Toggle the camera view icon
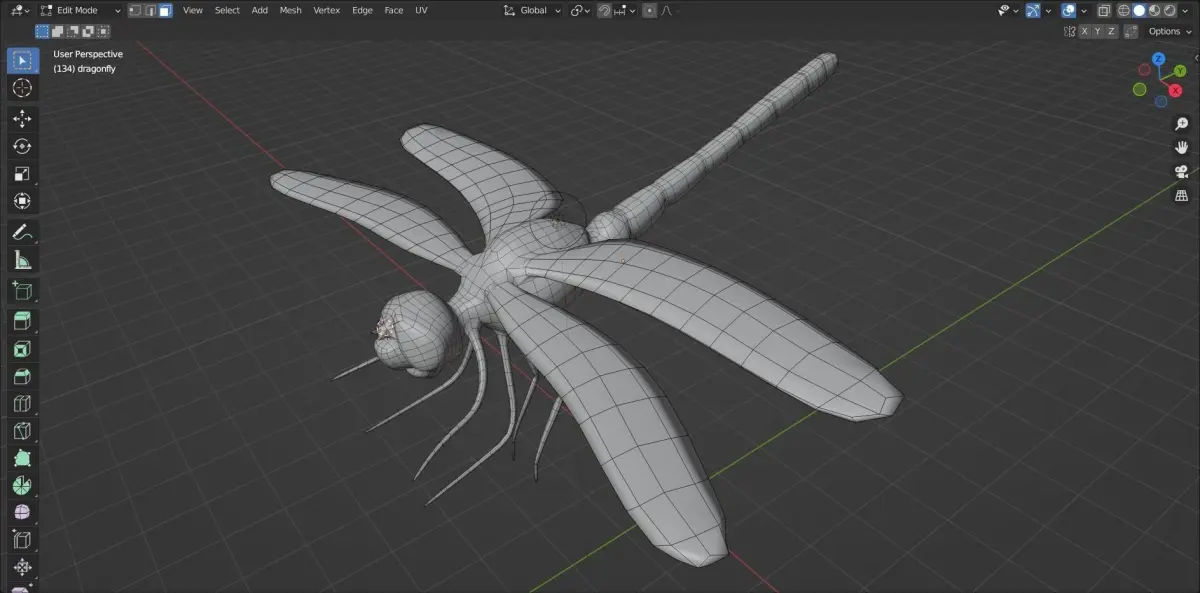 pyautogui.click(x=1181, y=172)
